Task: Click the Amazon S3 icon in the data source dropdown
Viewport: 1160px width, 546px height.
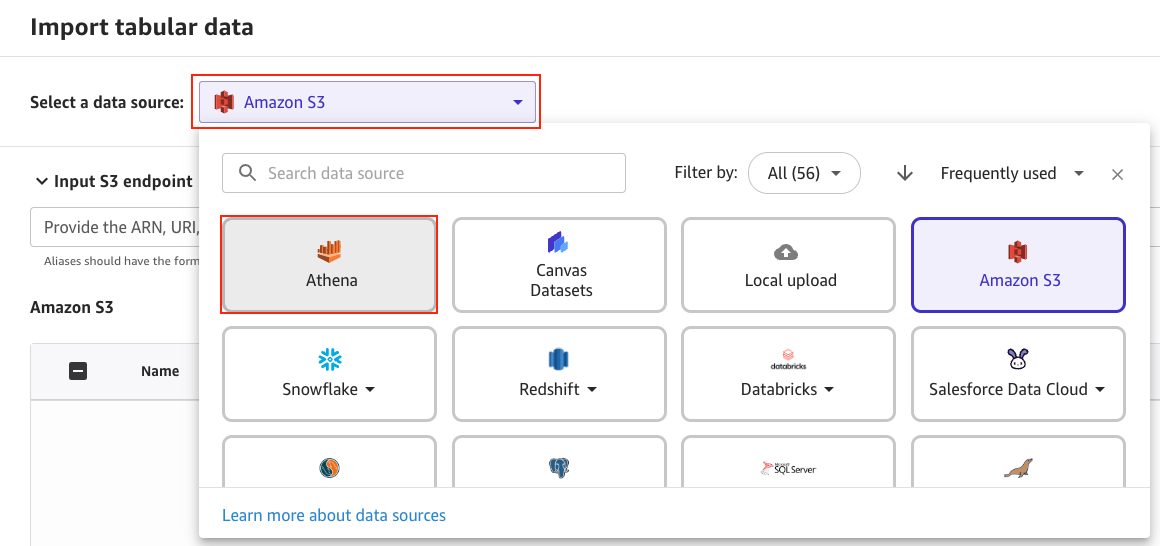Action: point(223,102)
